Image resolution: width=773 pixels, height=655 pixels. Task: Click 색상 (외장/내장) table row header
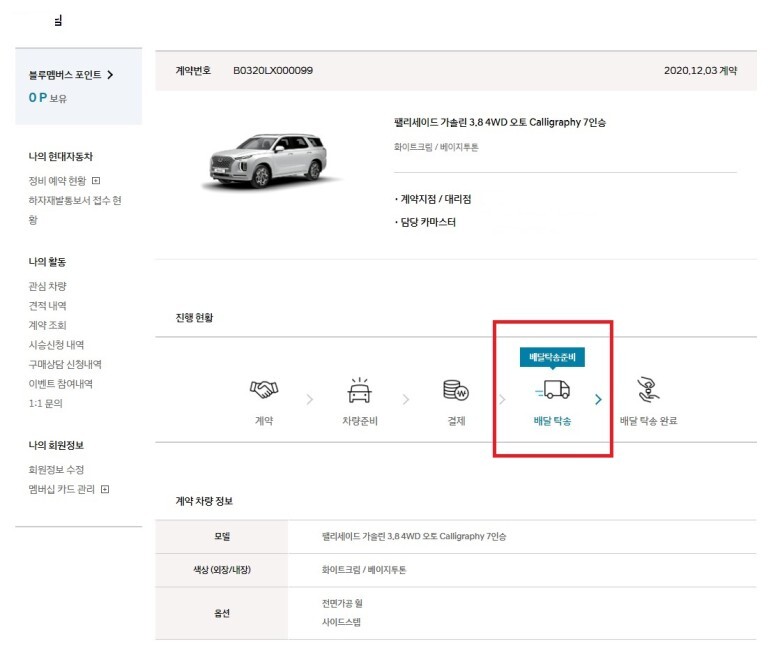(222, 570)
